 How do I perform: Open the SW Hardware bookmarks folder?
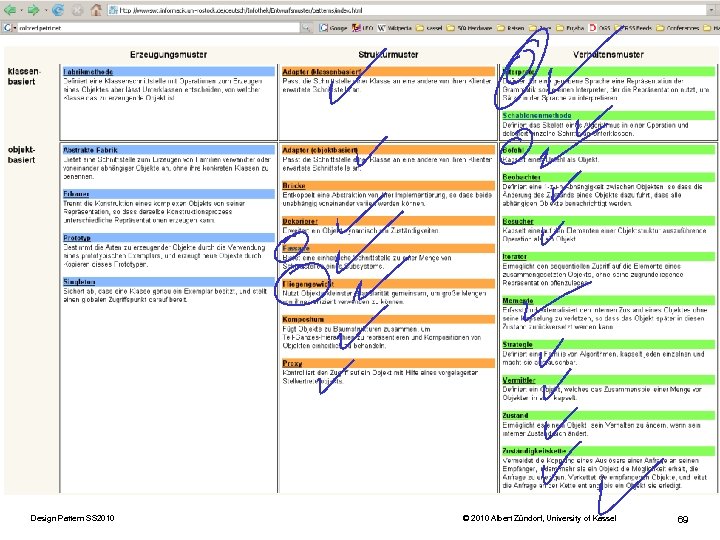click(469, 28)
